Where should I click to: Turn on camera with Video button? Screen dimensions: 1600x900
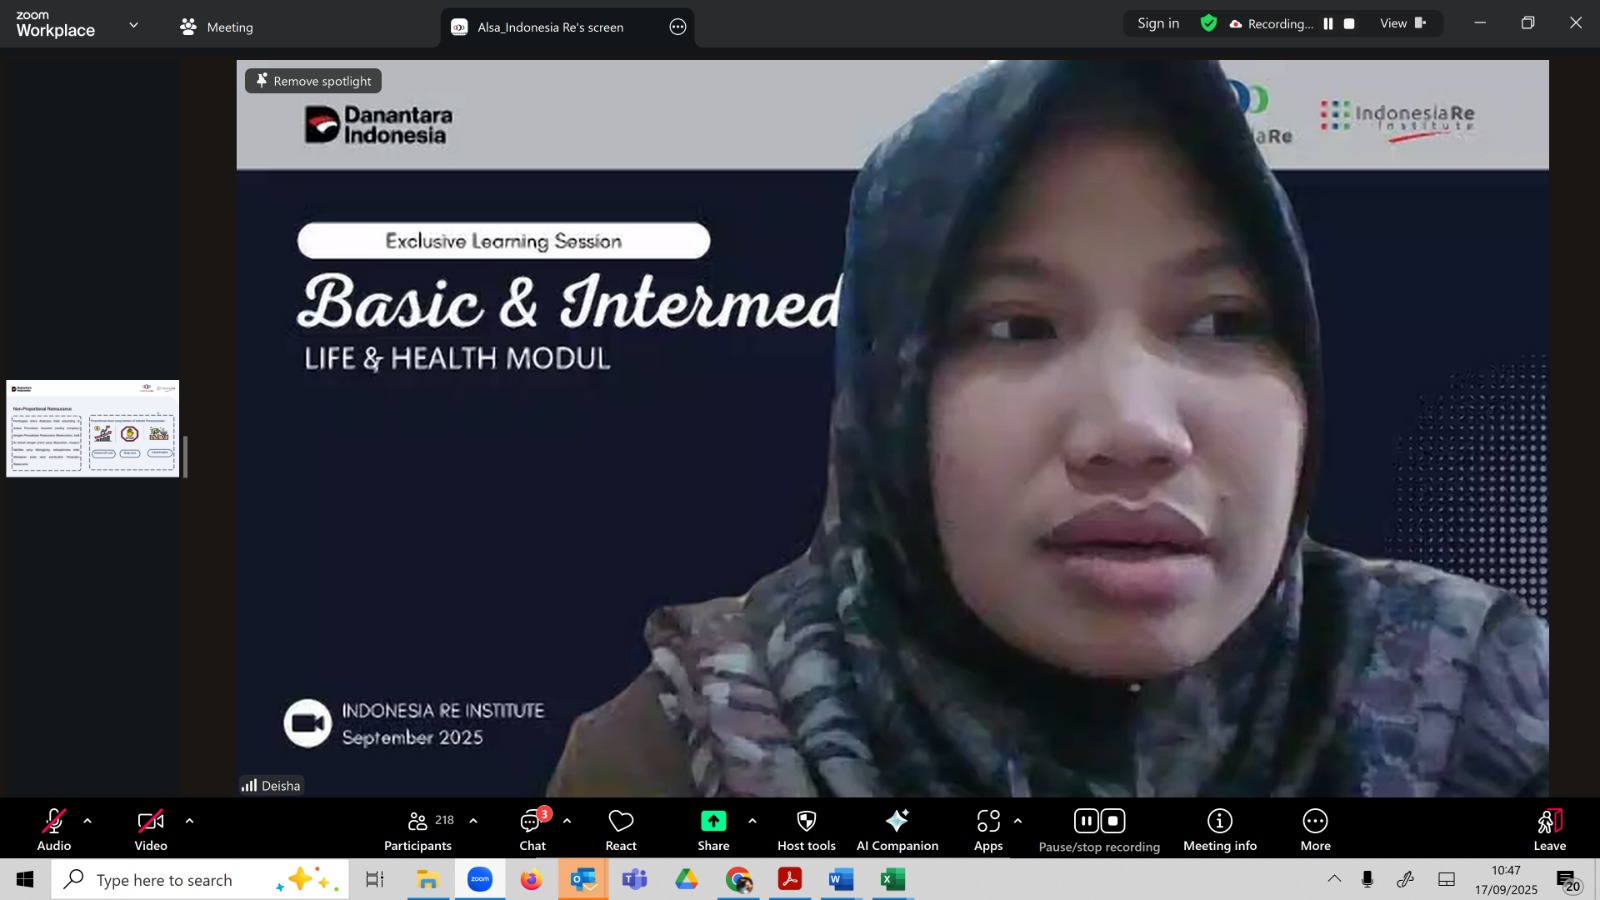tap(151, 830)
